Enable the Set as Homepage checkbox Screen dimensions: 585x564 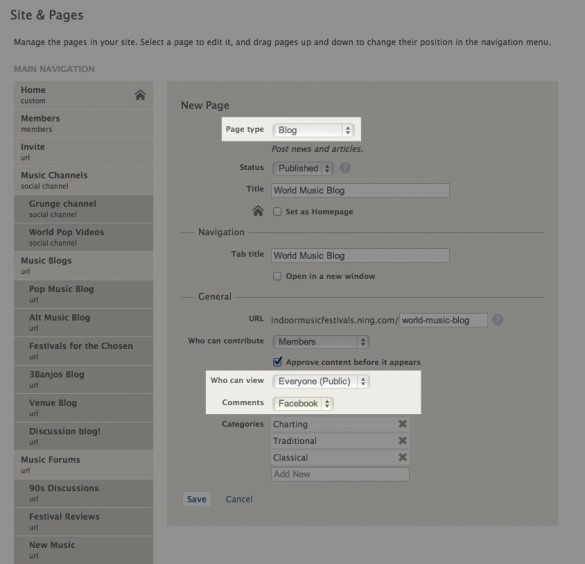pos(277,212)
